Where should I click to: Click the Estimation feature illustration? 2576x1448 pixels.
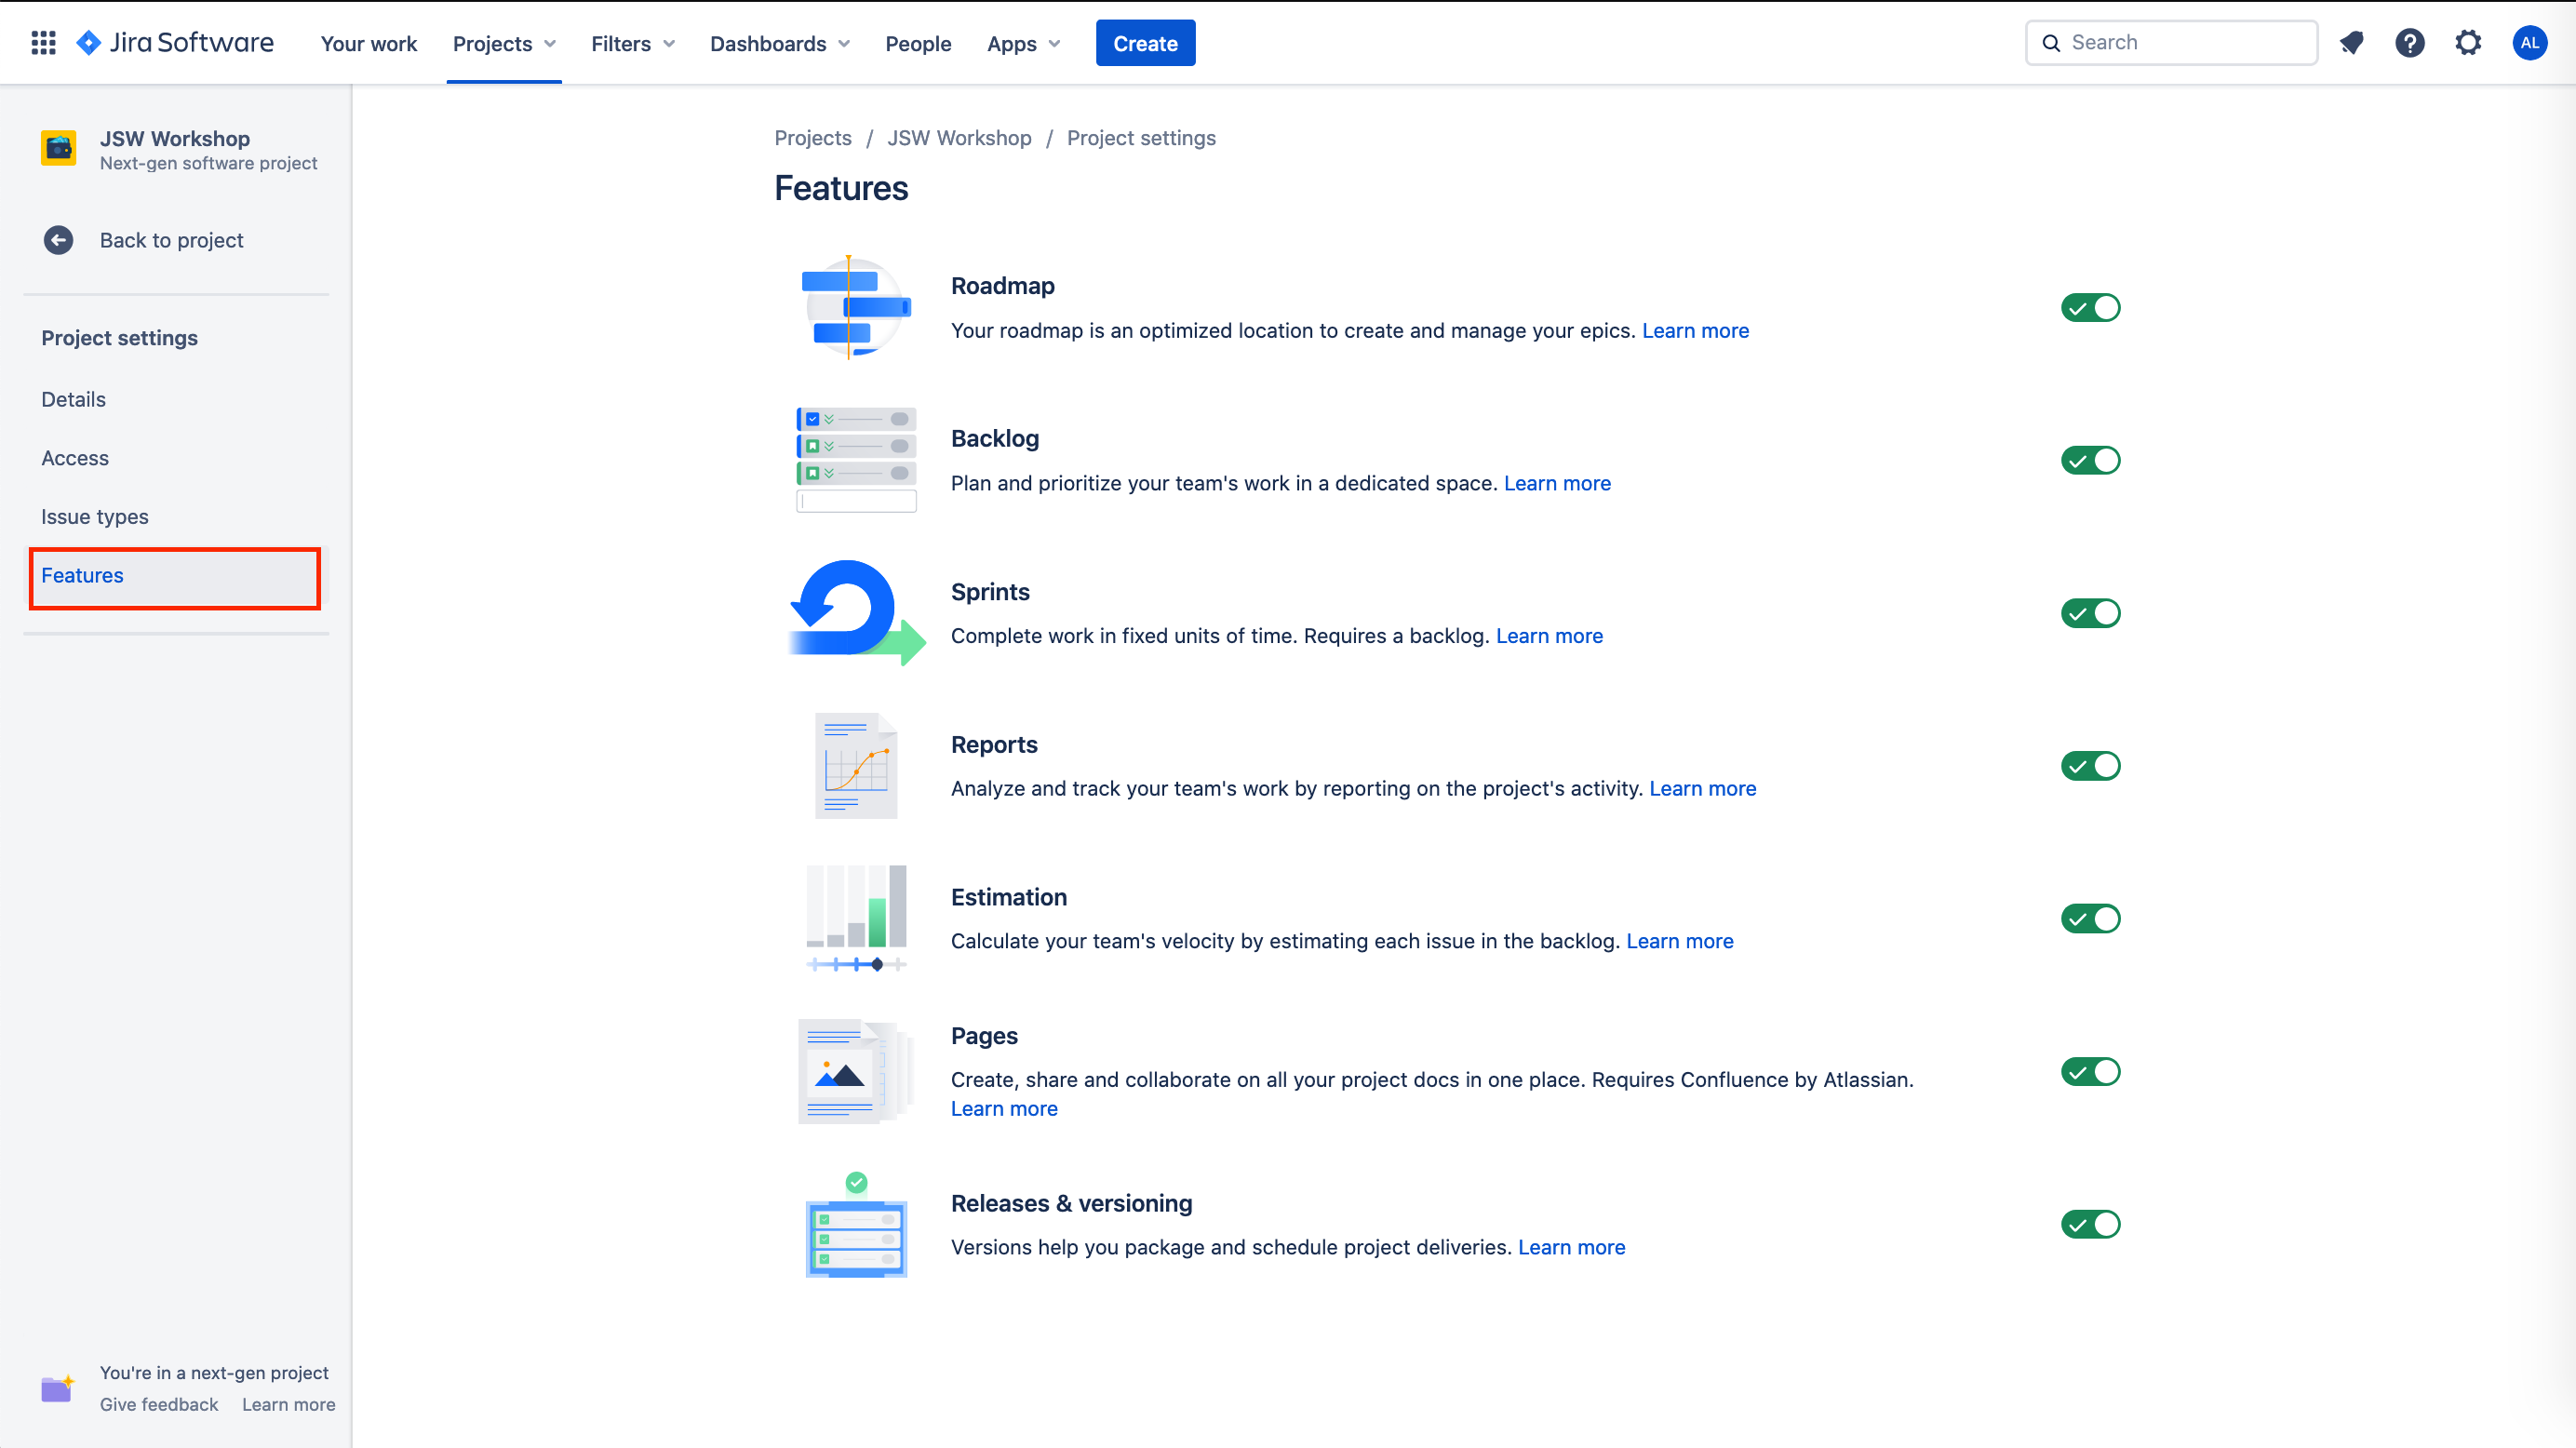click(856, 919)
